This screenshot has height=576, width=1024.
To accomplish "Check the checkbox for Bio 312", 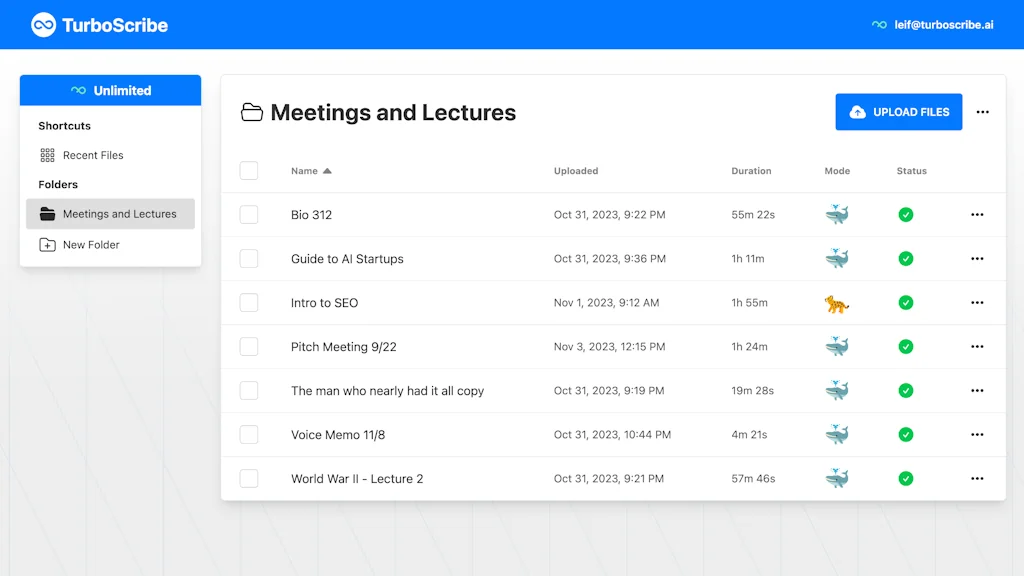I will pos(249,214).
